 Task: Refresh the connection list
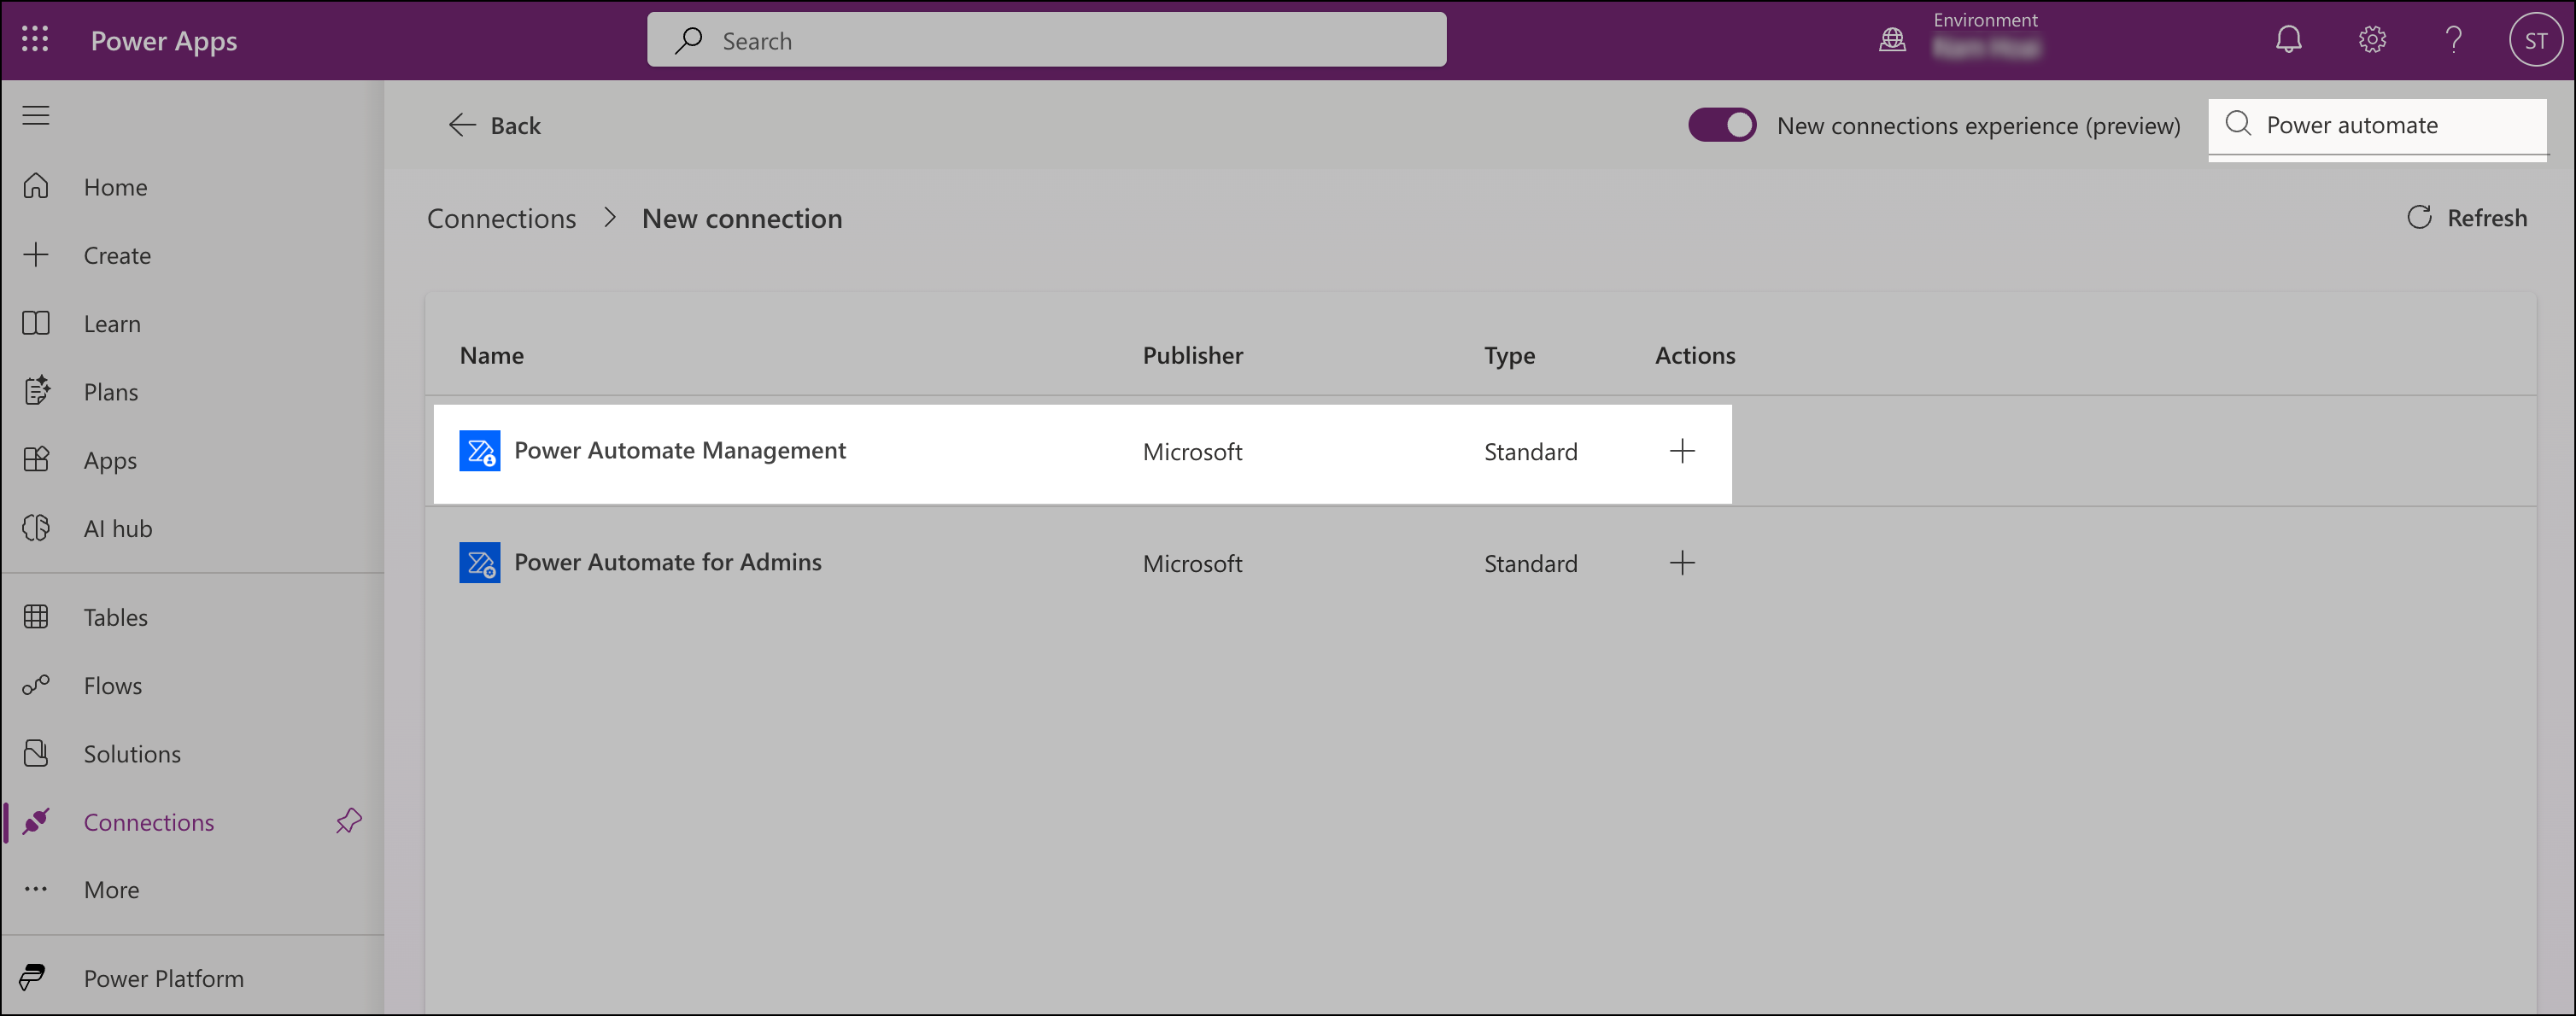point(2467,218)
